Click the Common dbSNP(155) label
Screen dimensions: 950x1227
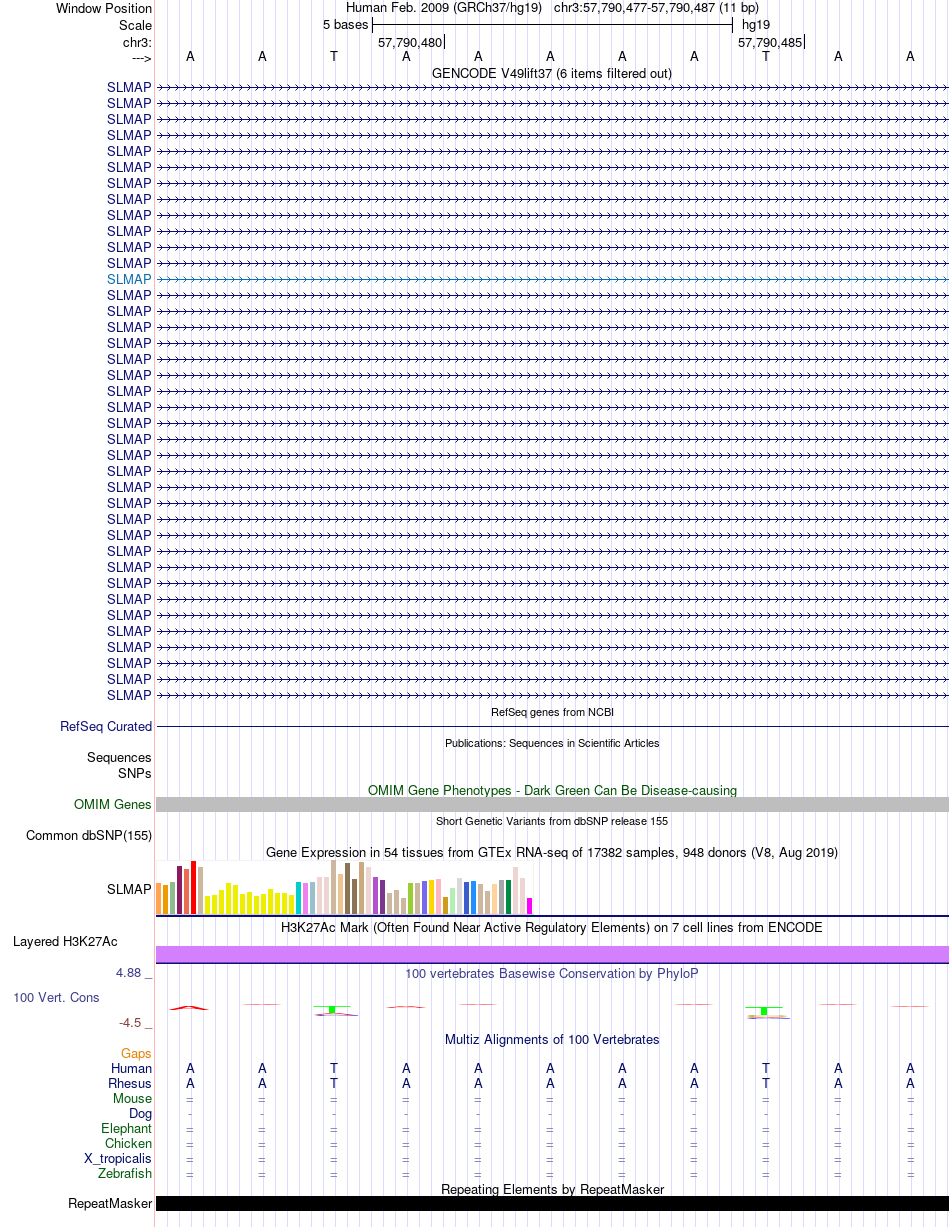point(89,835)
